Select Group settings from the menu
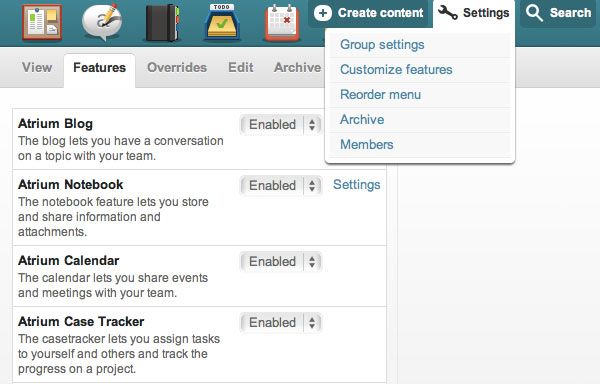This screenshot has width=600, height=384. point(382,45)
